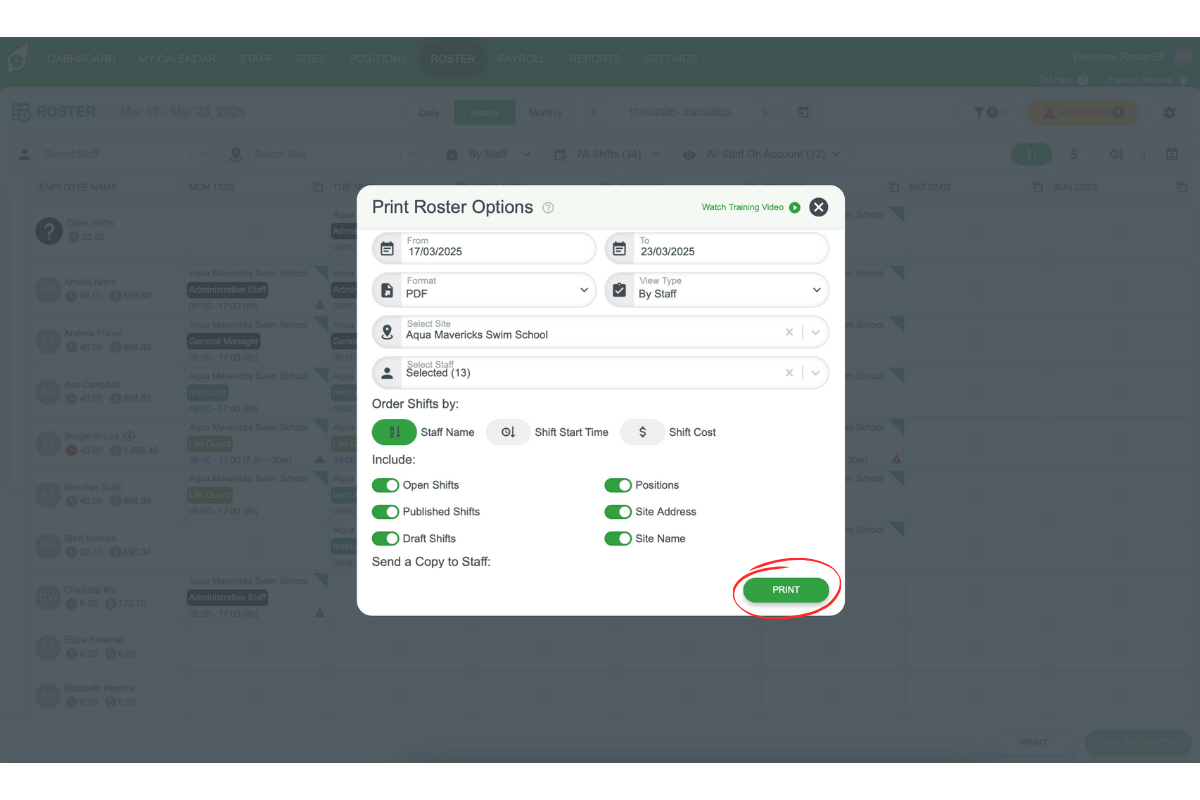Viewport: 1200px width, 800px height.
Task: Click the location pin icon in Select Site
Action: 387,331
